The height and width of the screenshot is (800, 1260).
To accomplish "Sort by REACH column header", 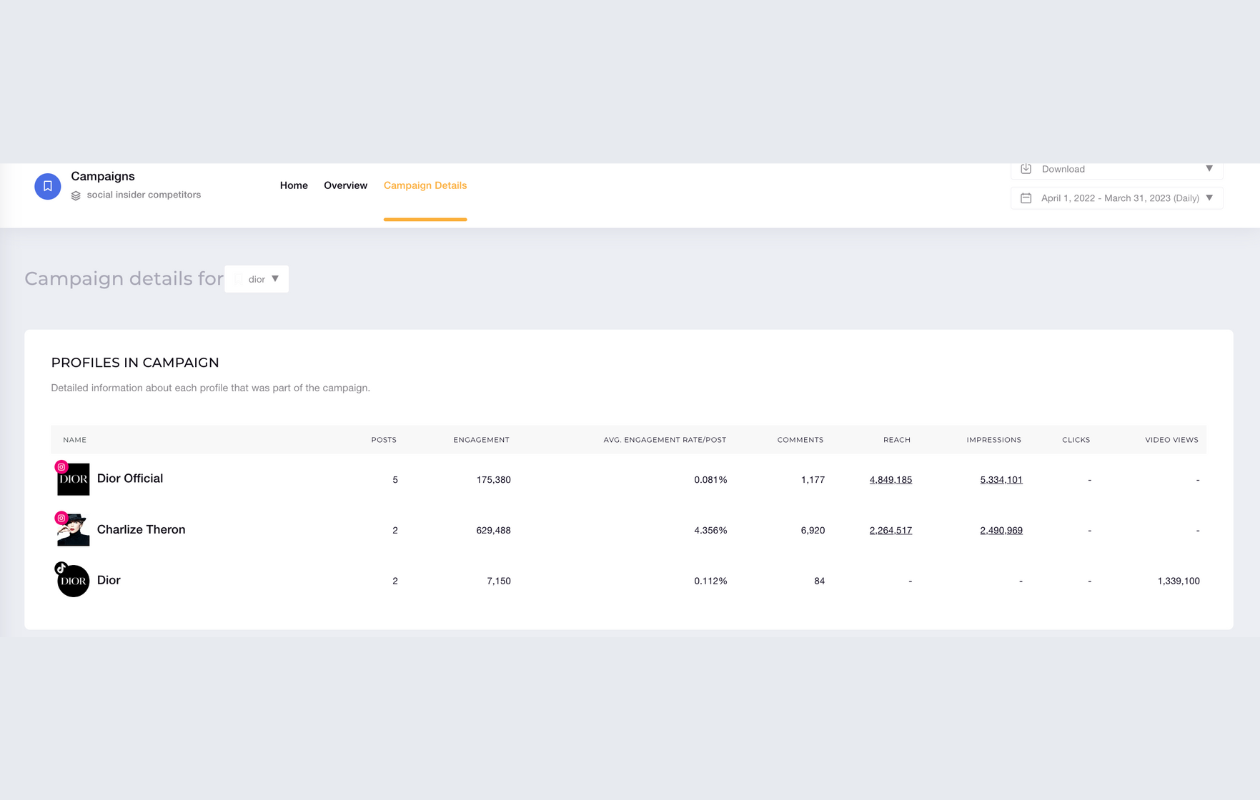I will (x=897, y=440).
